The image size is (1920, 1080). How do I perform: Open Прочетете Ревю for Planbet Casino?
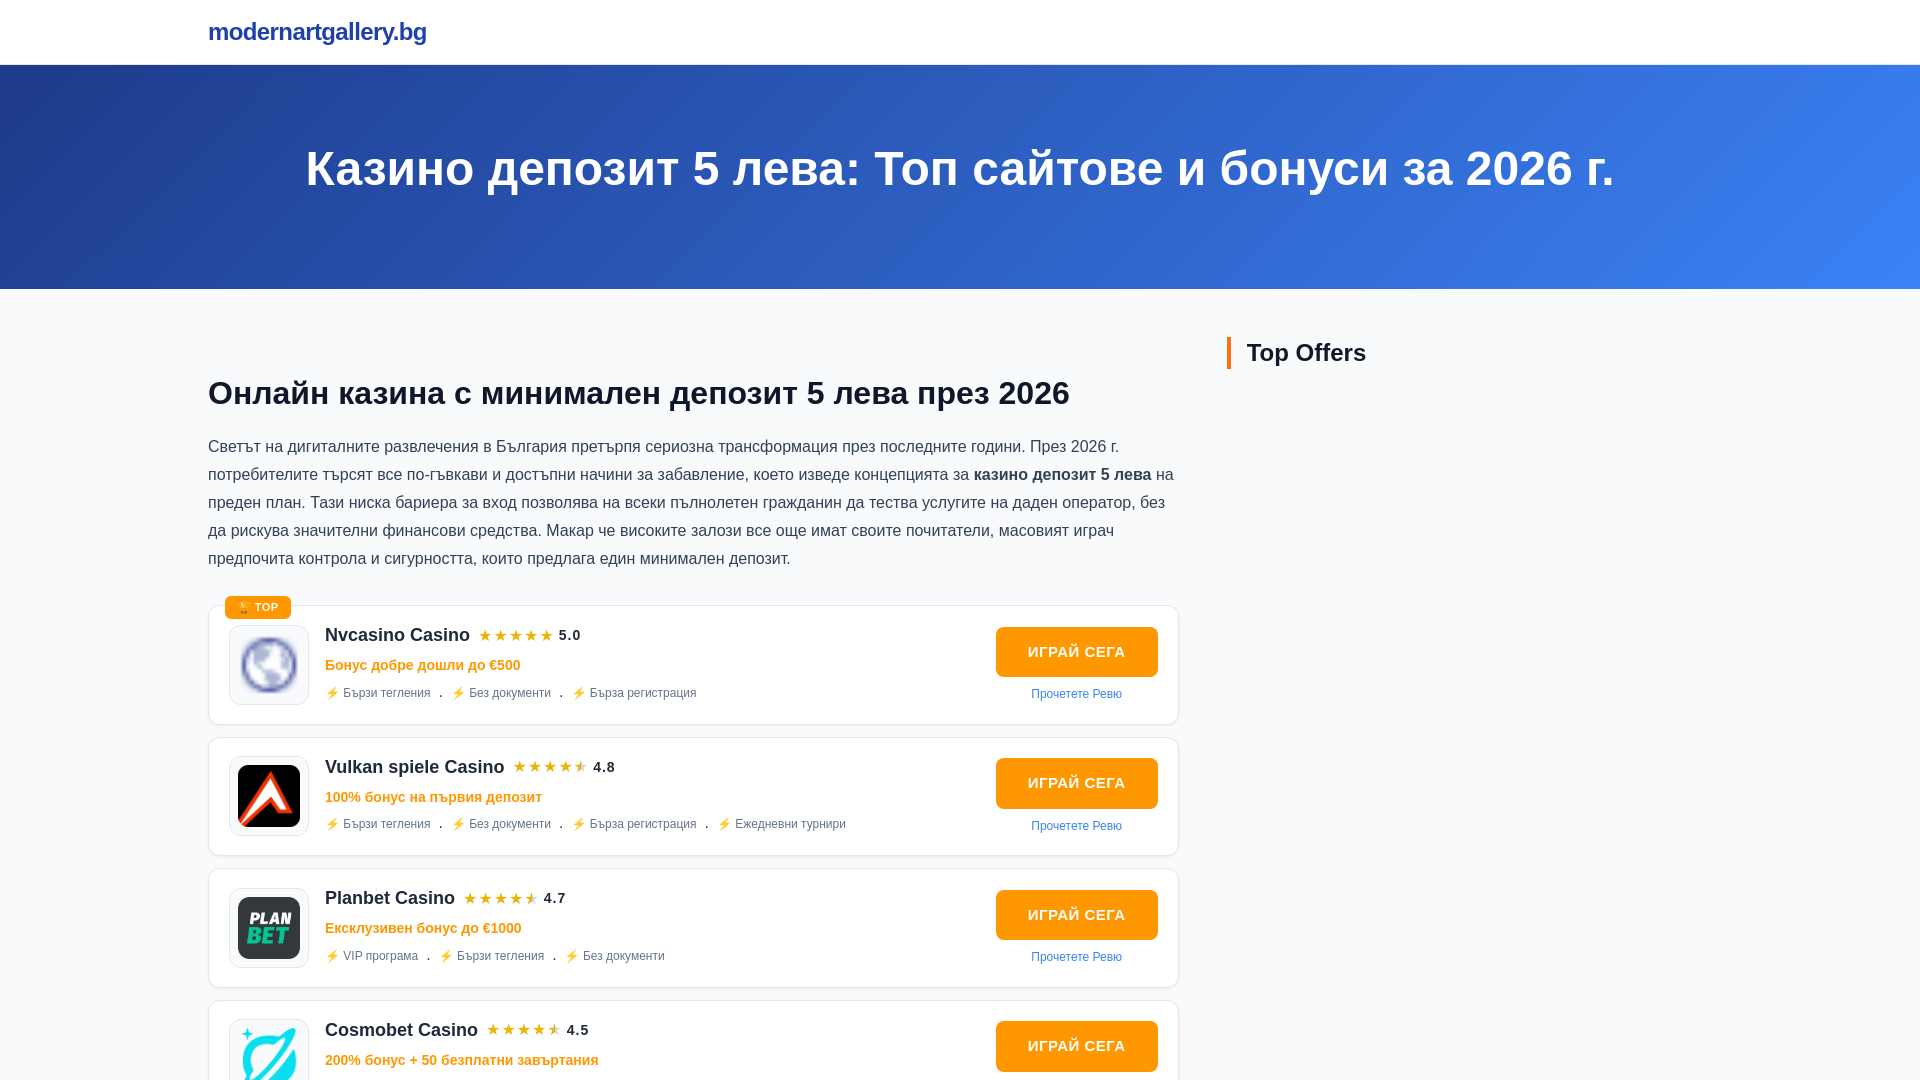(x=1076, y=957)
